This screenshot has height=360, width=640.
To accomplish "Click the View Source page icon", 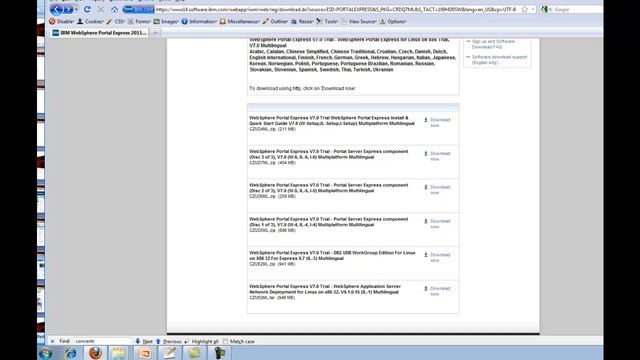I will coord(344,21).
